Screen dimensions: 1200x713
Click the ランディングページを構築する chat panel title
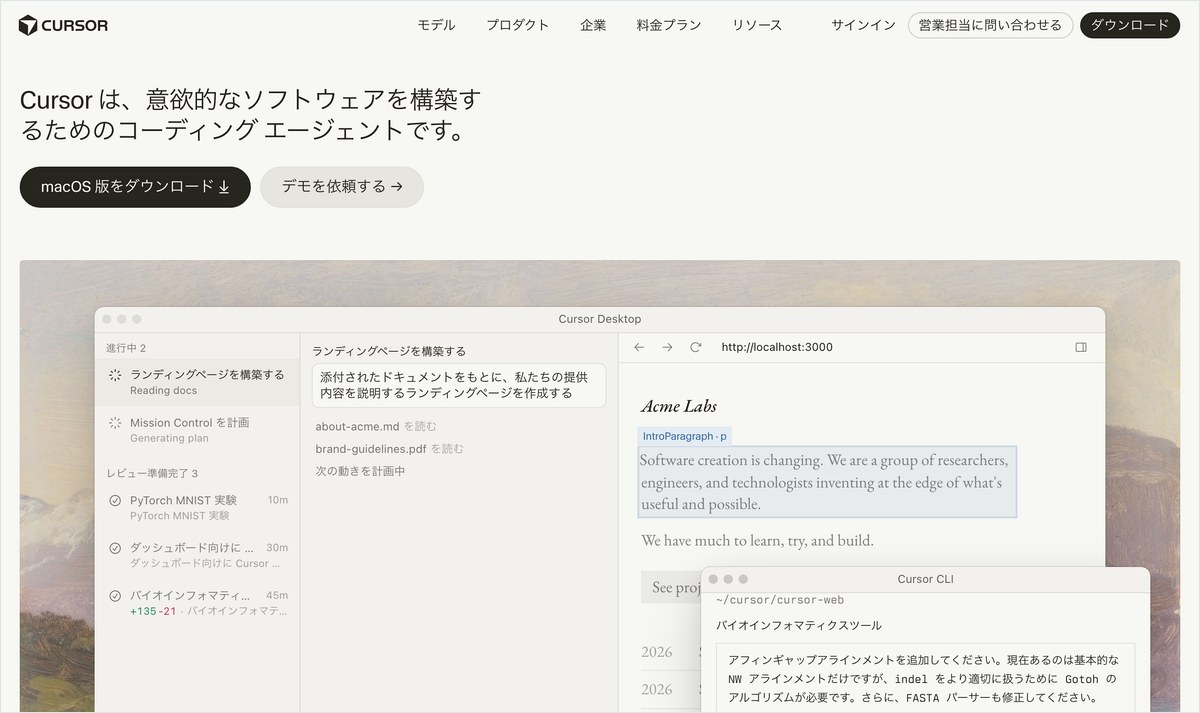pyautogui.click(x=389, y=351)
